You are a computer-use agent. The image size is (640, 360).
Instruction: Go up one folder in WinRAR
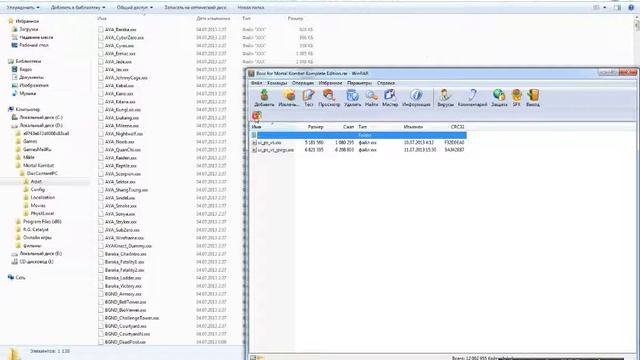point(256,116)
